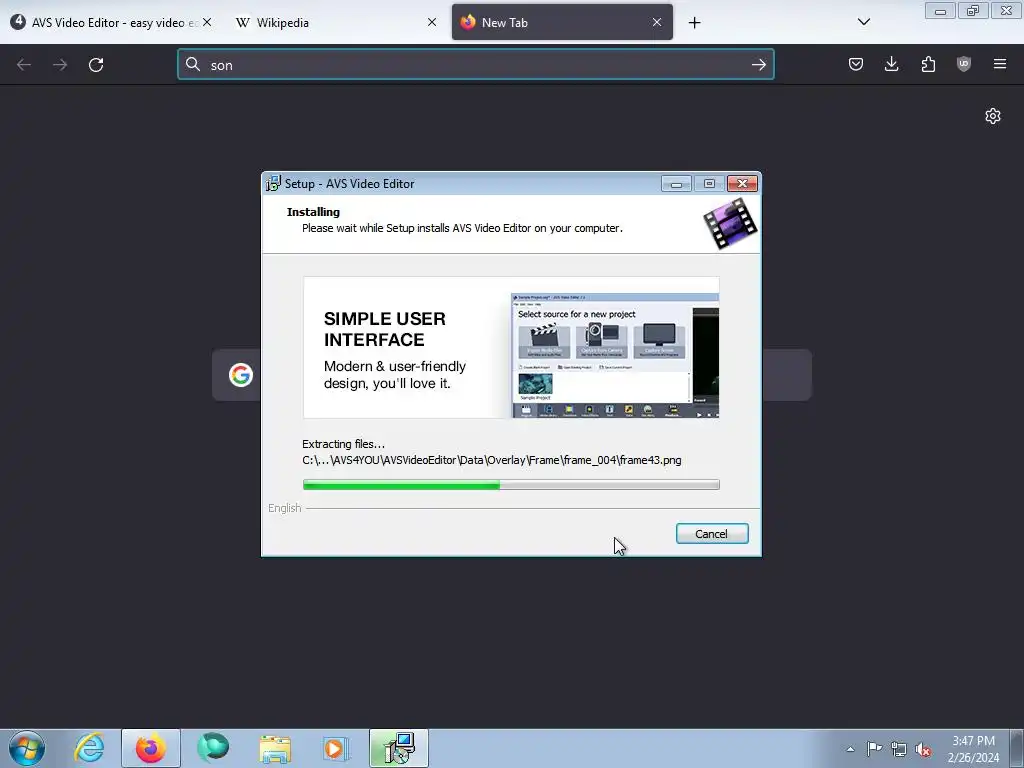Open uBlock Origin shield icon

964,64
